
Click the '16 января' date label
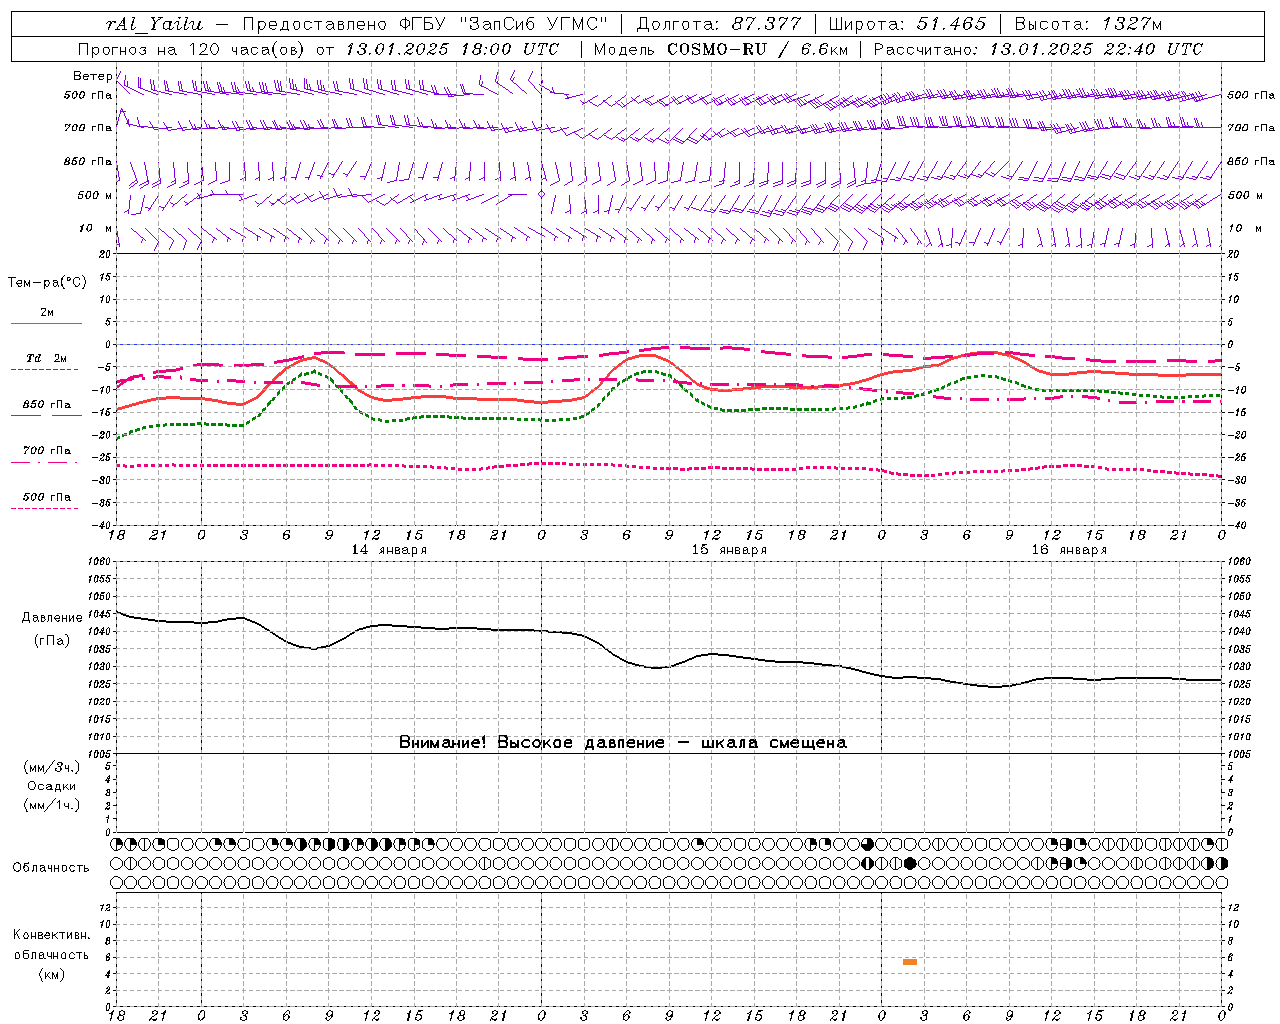click(x=1069, y=550)
